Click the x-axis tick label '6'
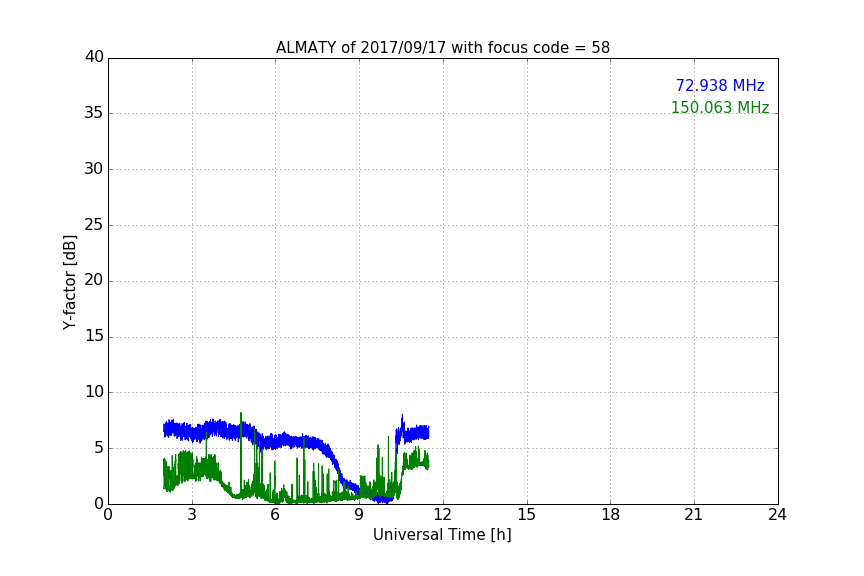Screen dimensions: 864x576 click(x=275, y=515)
